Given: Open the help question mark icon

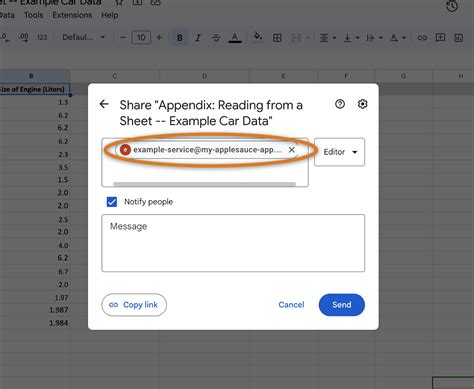Looking at the screenshot, I should [340, 104].
